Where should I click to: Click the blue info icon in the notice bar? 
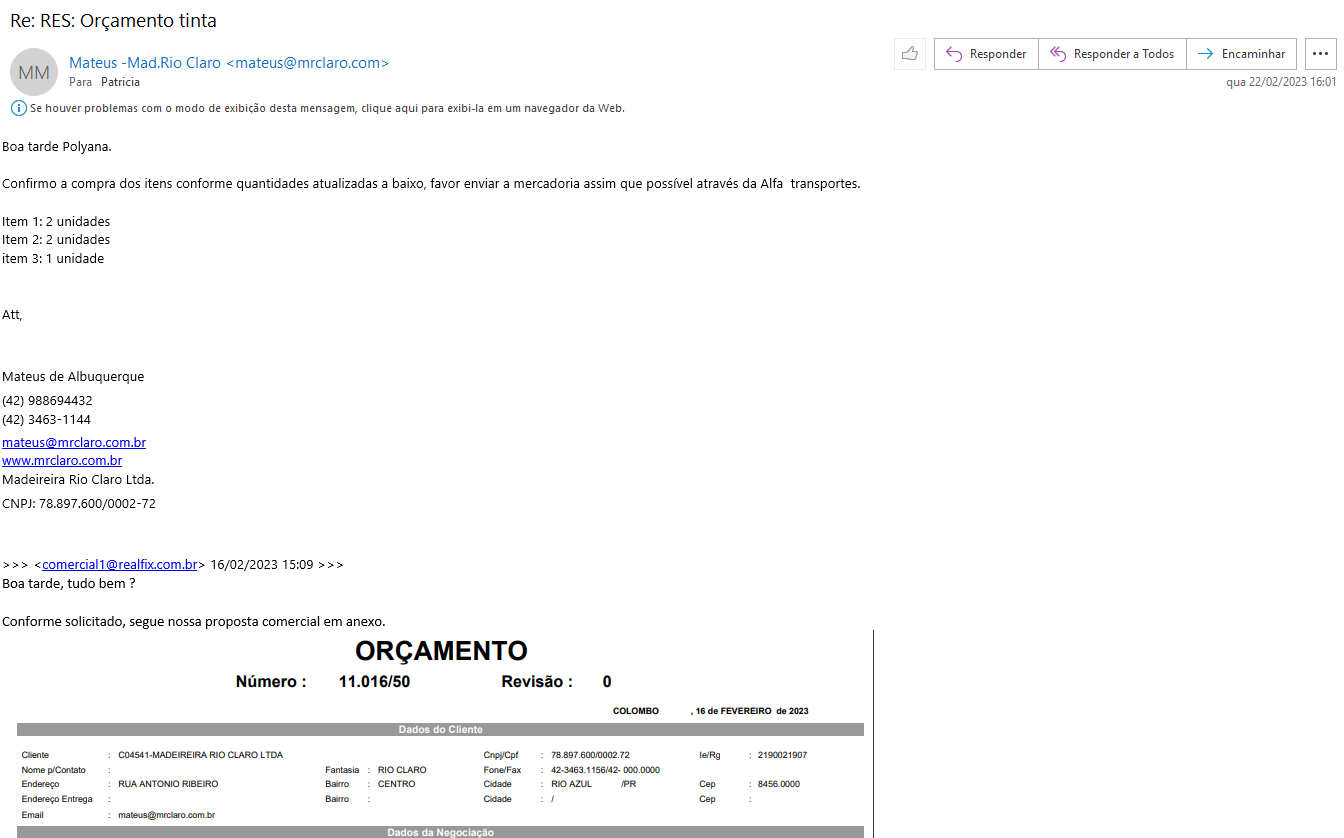(x=18, y=108)
